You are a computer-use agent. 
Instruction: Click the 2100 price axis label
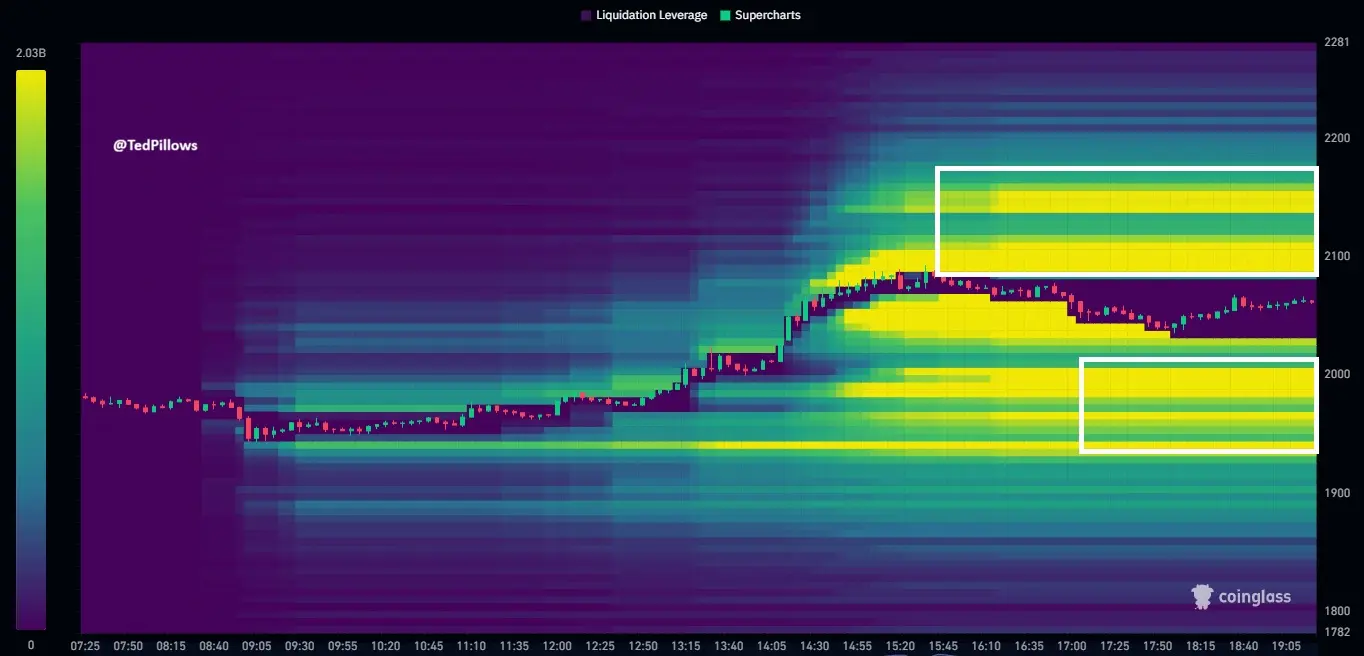[1336, 256]
